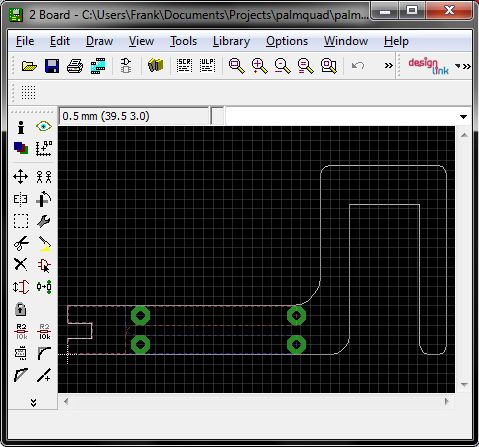
Task: Show hidden toolbar buttons next to undo
Action: [388, 66]
